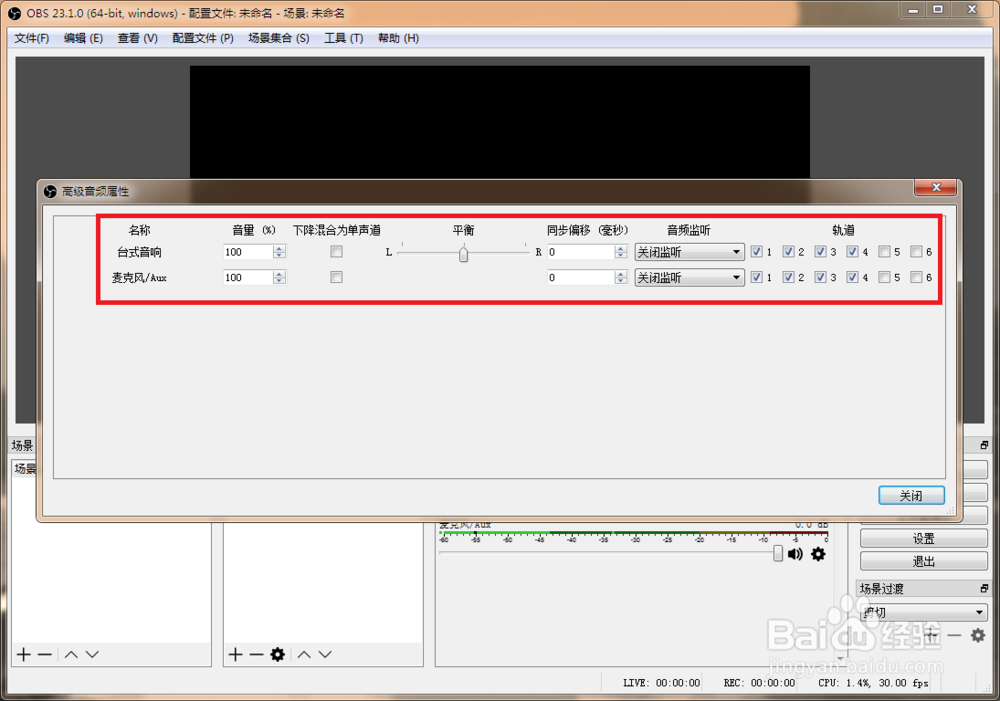Open the 查看(V) menu
The width and height of the screenshot is (1000, 701).
click(x=137, y=38)
